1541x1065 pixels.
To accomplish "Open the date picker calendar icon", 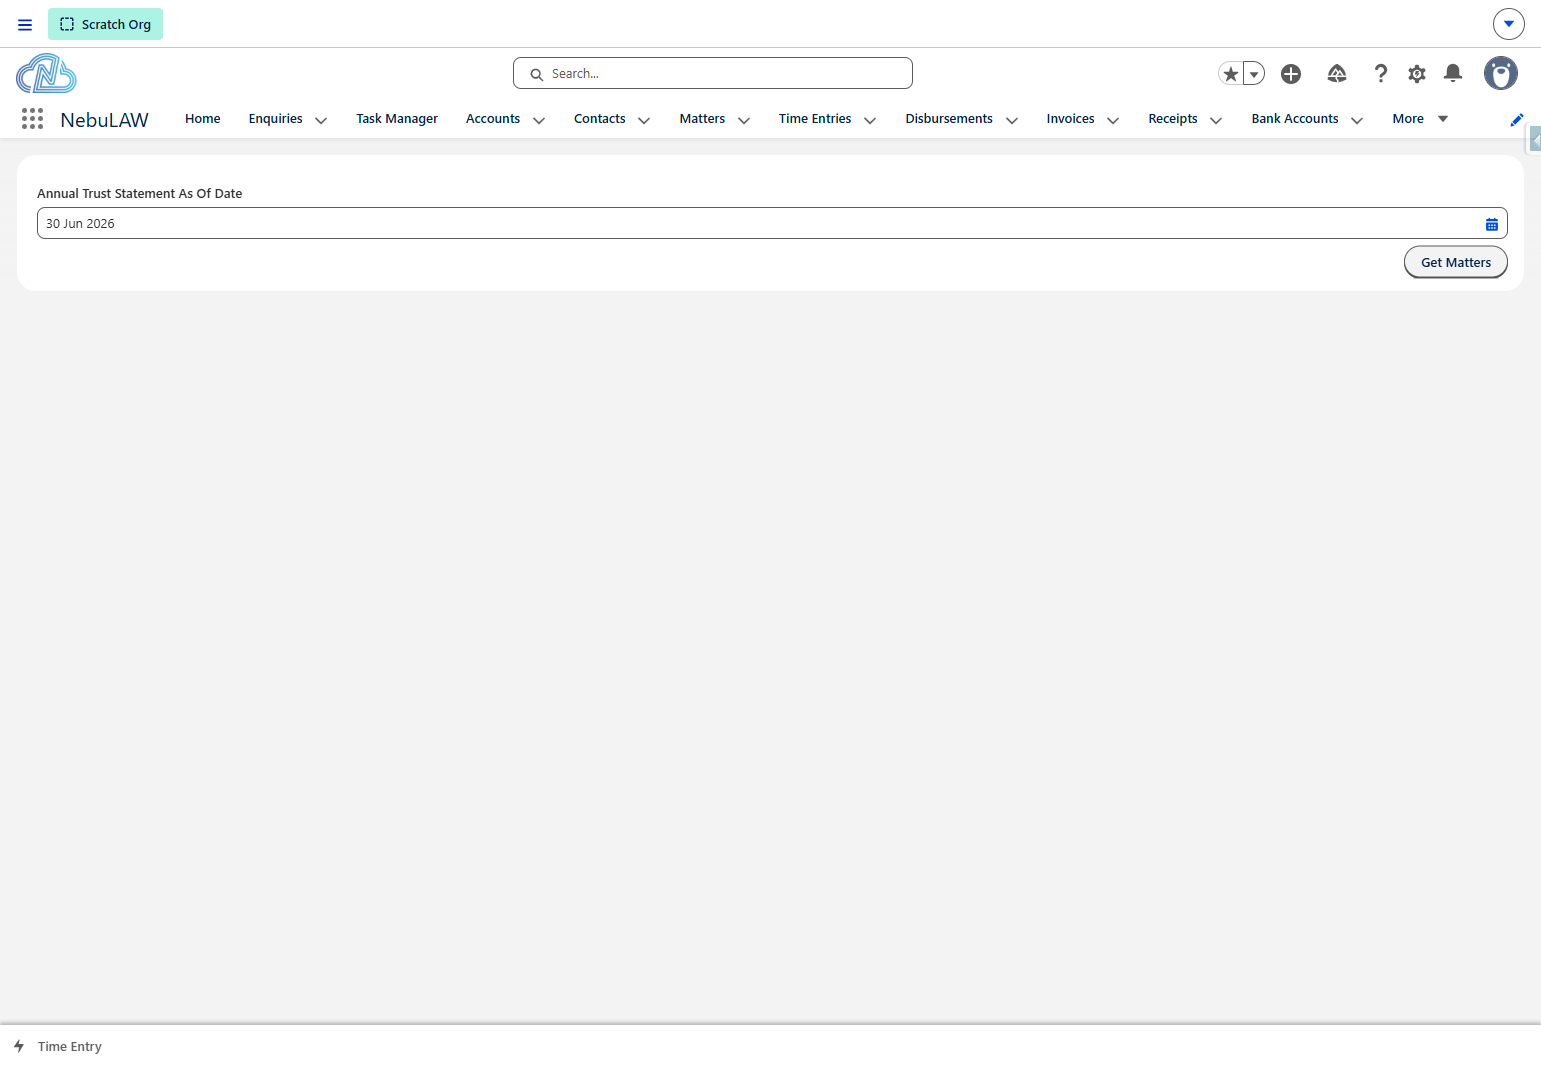I will 1492,224.
